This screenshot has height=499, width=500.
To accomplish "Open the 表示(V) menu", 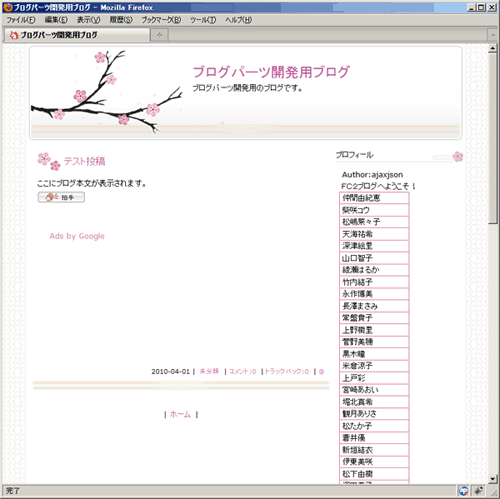I will point(88,20).
